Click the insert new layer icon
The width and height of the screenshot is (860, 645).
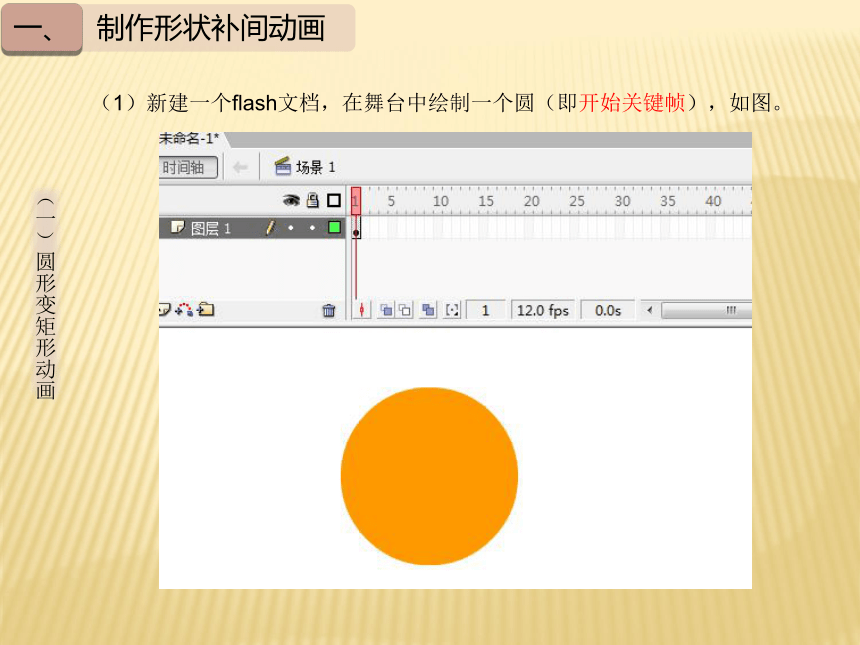165,310
